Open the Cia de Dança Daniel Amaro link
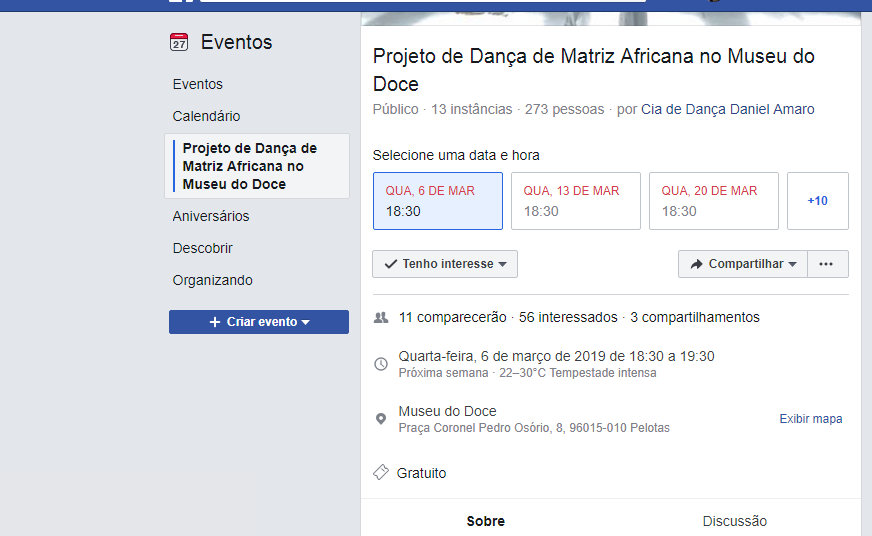Viewport: 872px width, 536px height. tap(727, 109)
